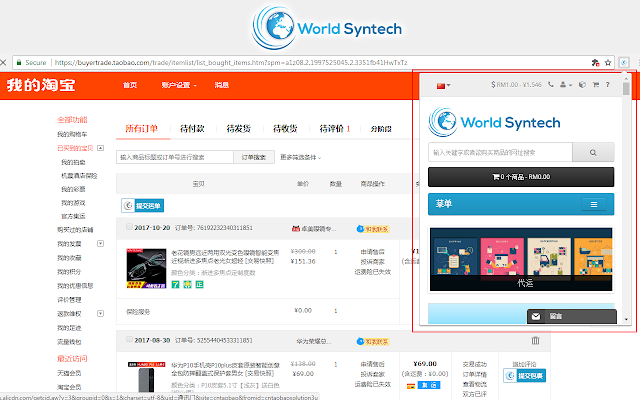Click the payment card icon under ¥69.00
Screen dimensions: 640x400
tap(411, 386)
